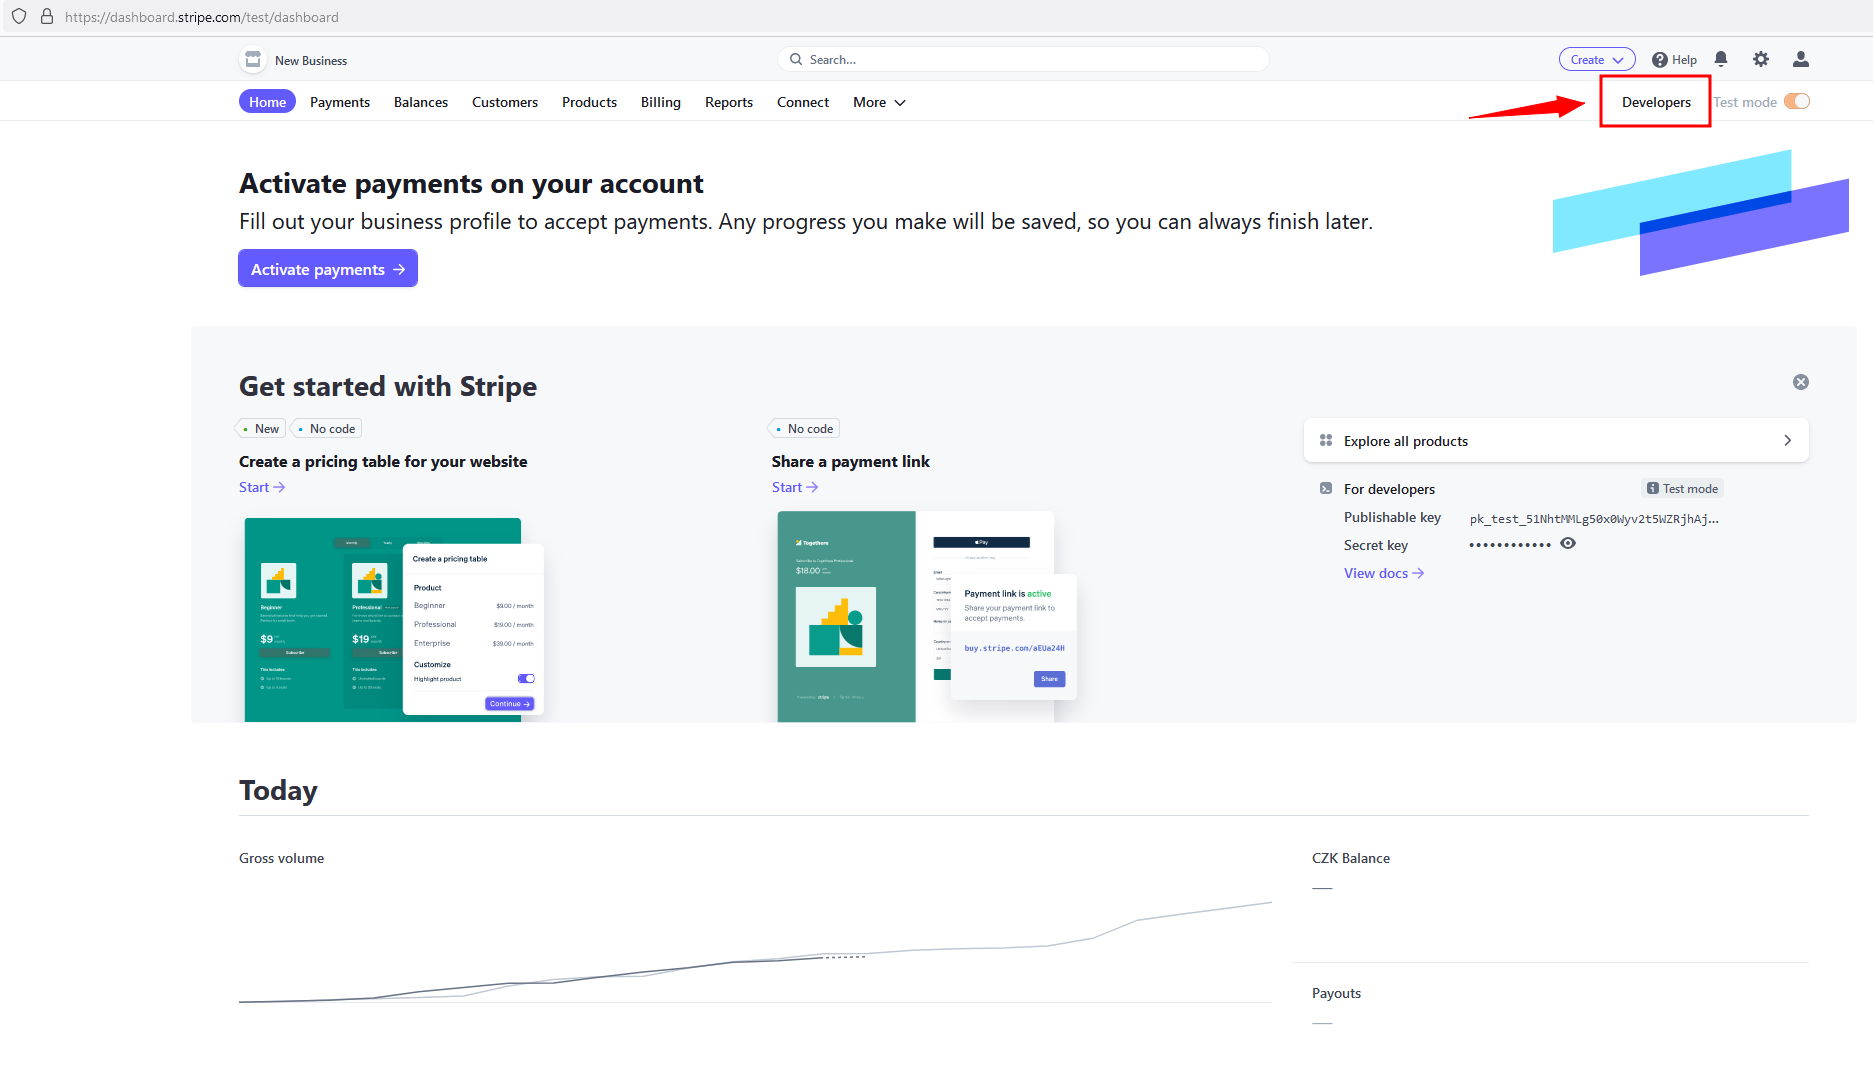1873x1088 pixels.
Task: Click the Search input field
Action: [x=1023, y=60]
